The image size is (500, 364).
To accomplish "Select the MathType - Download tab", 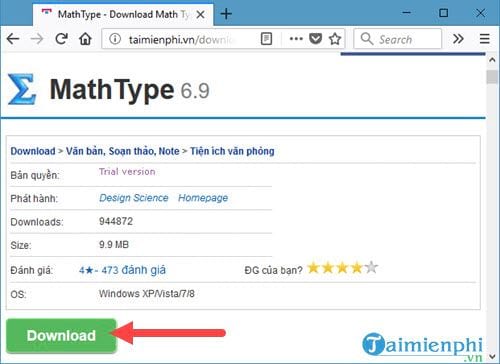I will click(x=123, y=14).
